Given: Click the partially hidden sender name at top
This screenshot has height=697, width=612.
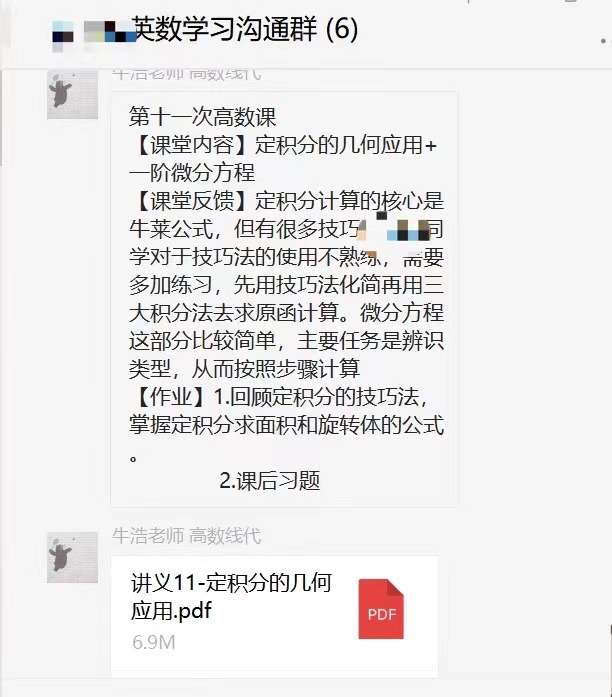Looking at the screenshot, I should [x=187, y=74].
